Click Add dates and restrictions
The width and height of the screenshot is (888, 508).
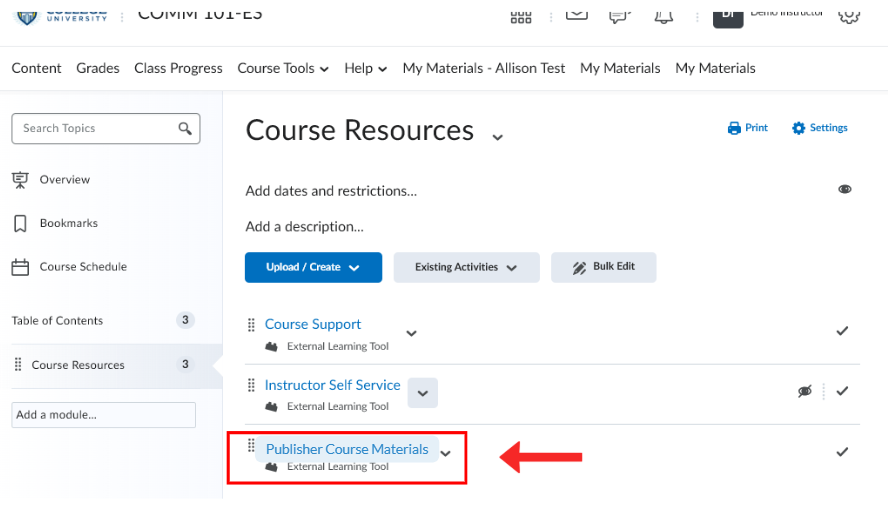(331, 191)
